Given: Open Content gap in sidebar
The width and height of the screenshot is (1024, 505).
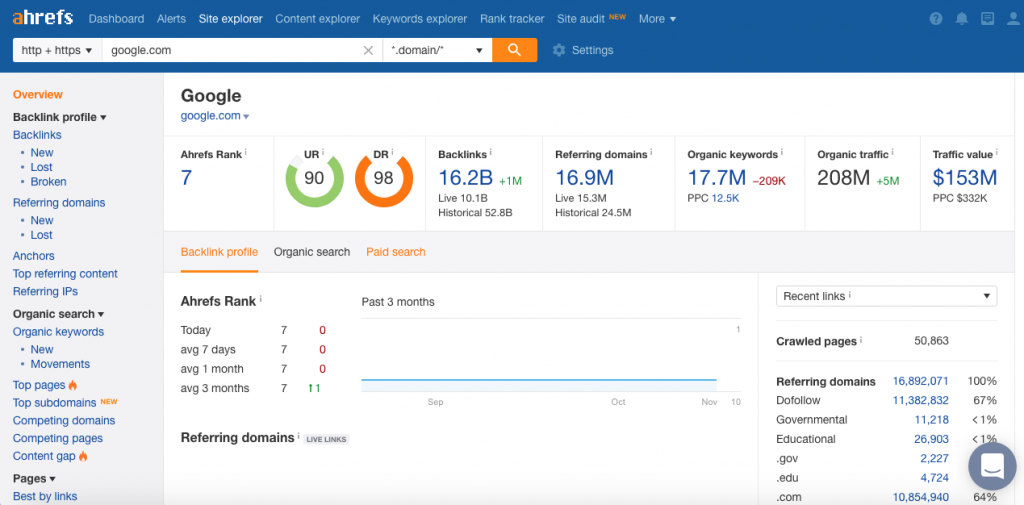Looking at the screenshot, I should pyautogui.click(x=44, y=455).
